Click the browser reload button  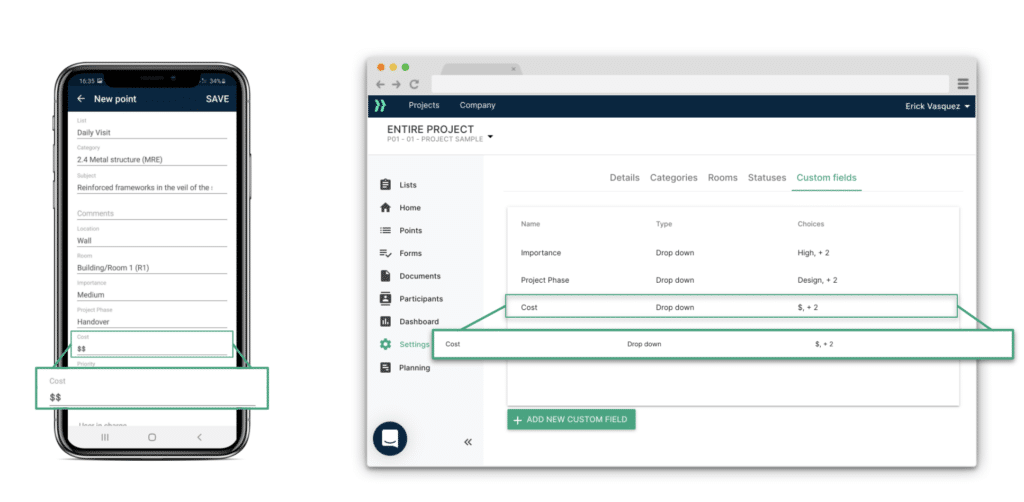click(x=414, y=84)
